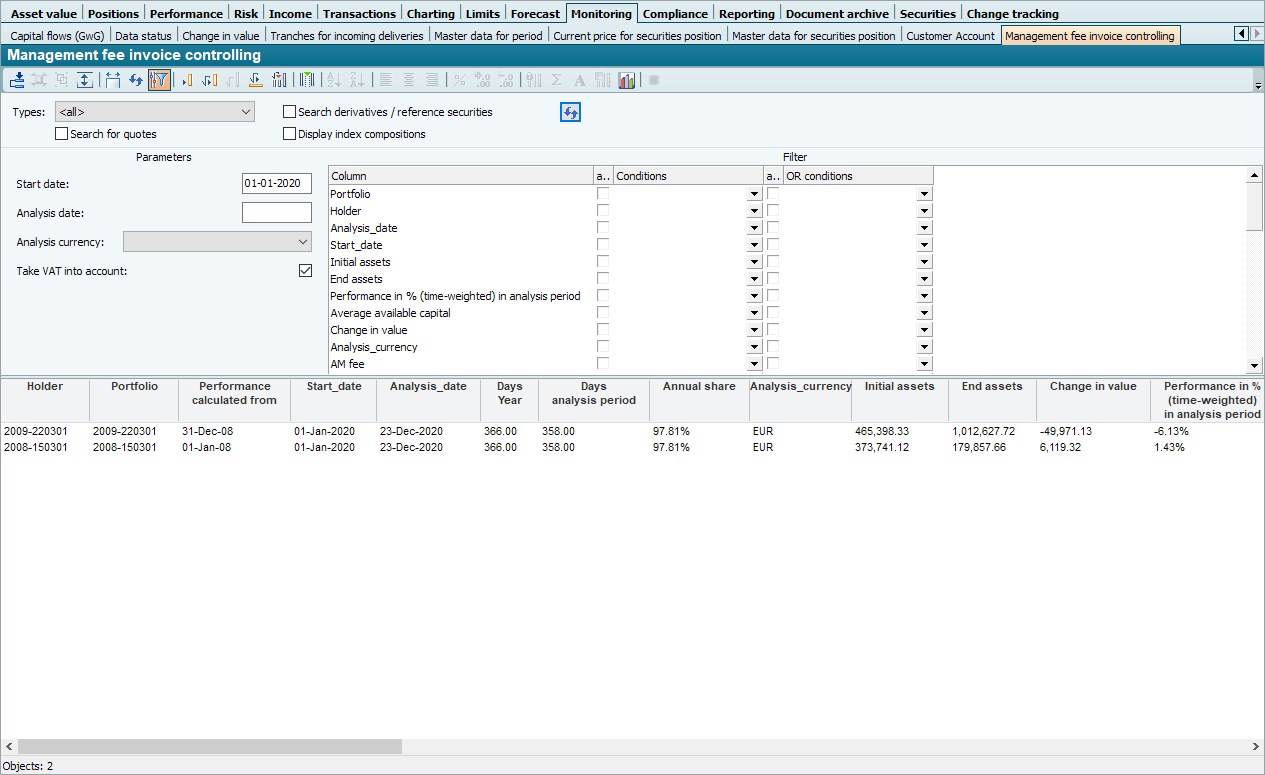Uncheck Take VAT into account checkbox
Screen dimensions: 1265x775
point(306,271)
